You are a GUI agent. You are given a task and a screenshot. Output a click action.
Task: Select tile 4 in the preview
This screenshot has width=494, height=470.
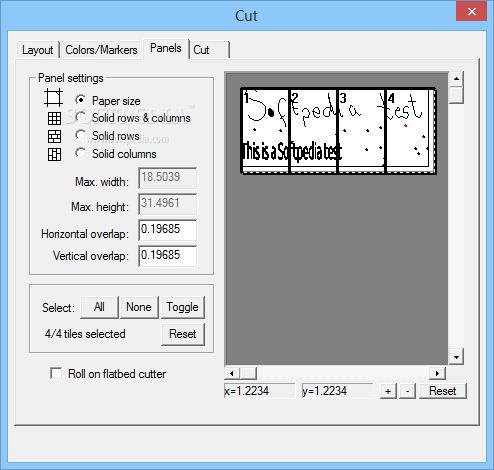point(410,130)
